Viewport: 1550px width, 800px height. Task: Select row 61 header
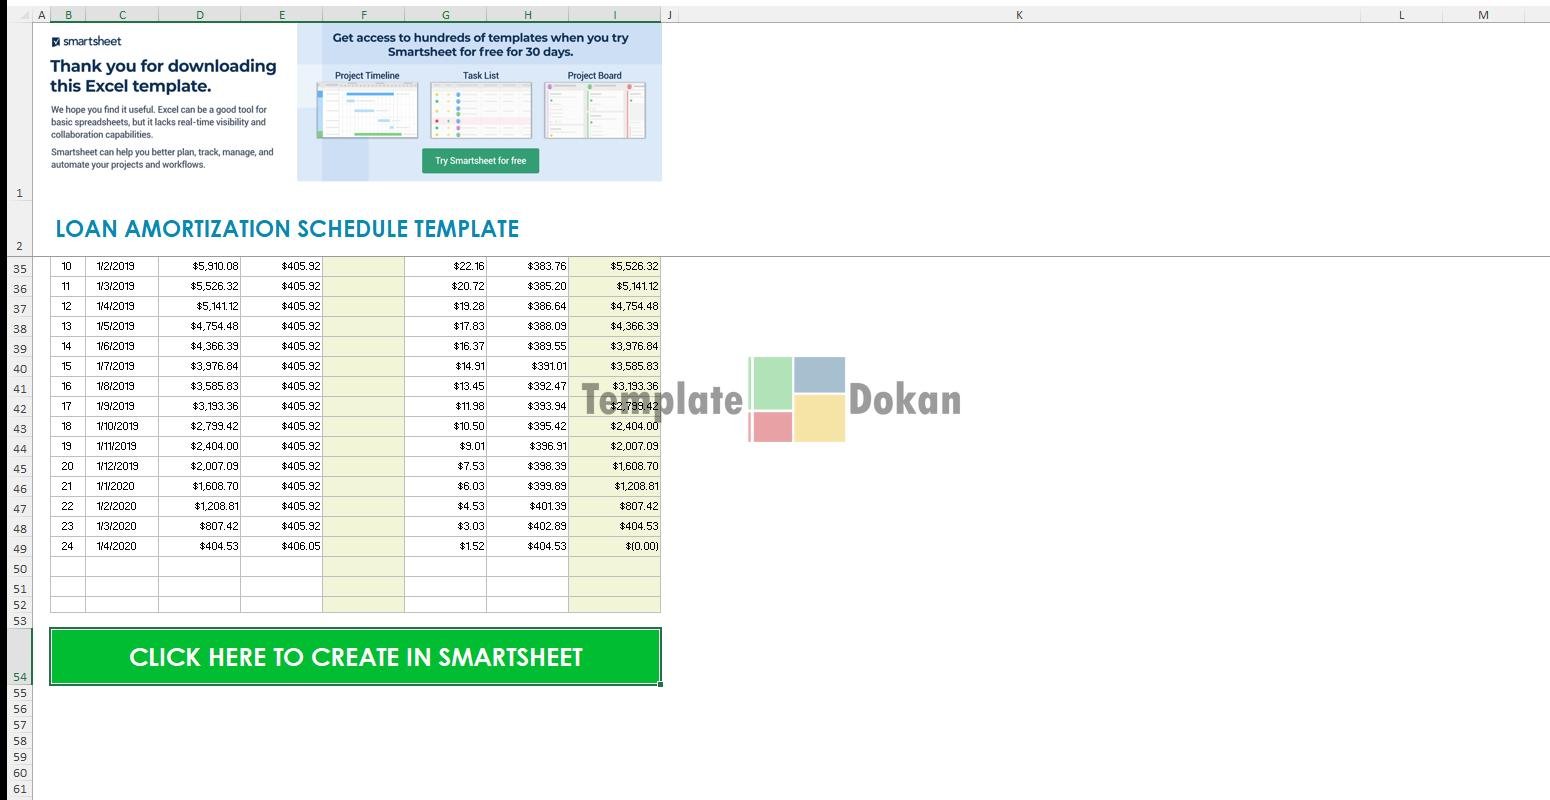click(20, 789)
